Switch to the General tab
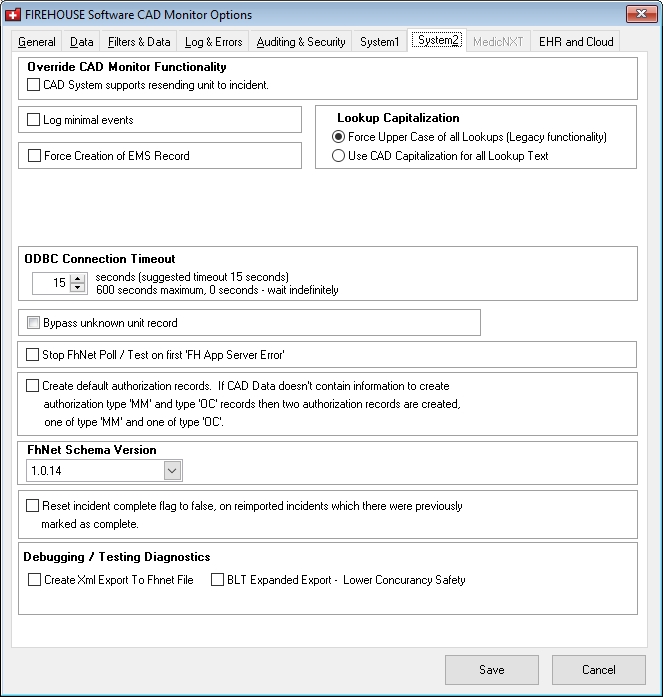The width and height of the screenshot is (663, 697). [x=37, y=42]
